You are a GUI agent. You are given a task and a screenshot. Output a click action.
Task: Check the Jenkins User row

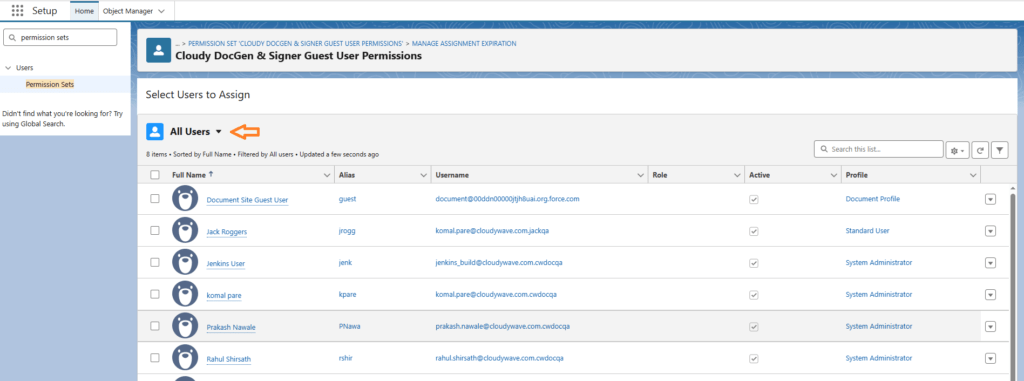[155, 262]
